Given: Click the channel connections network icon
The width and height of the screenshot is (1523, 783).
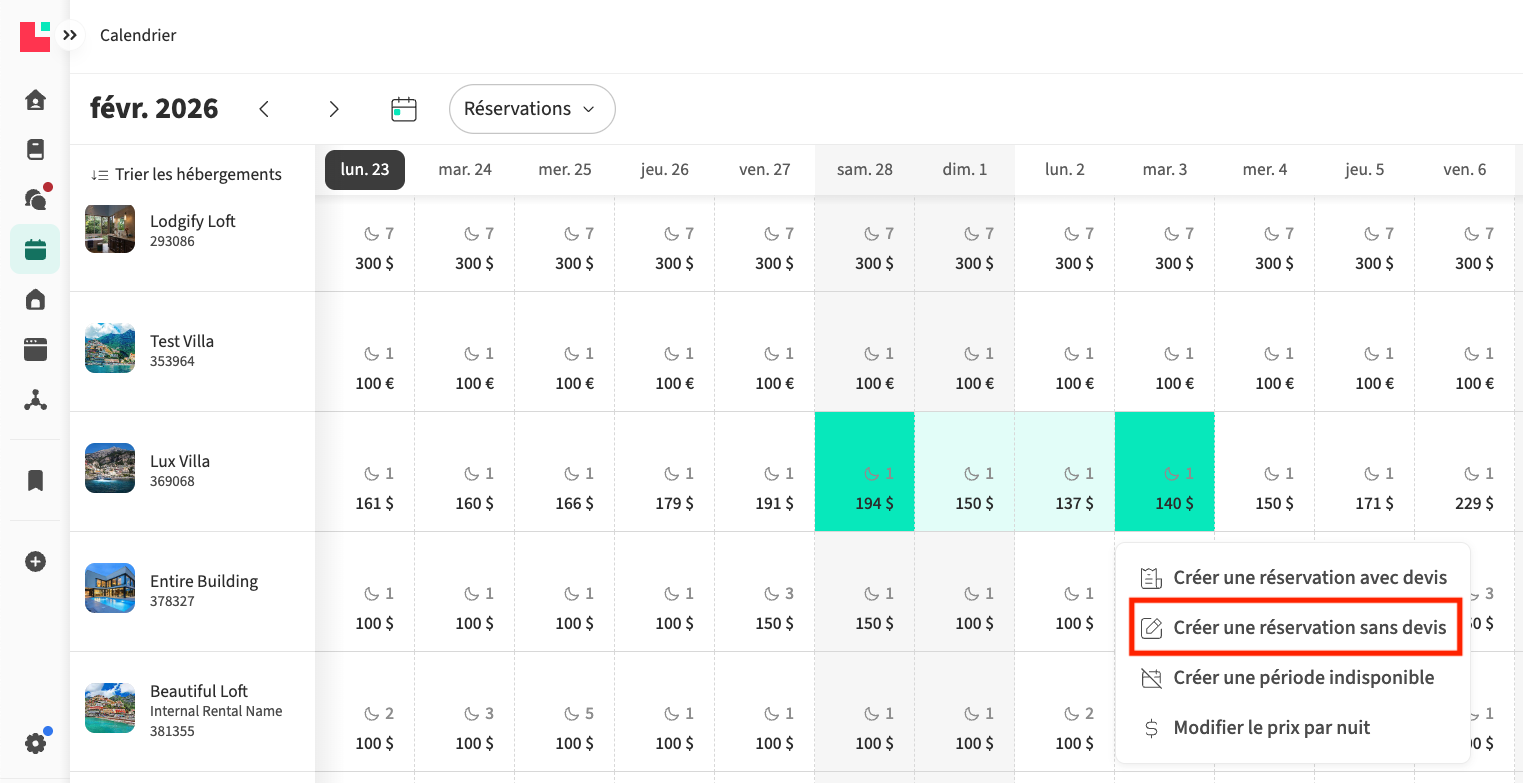Looking at the screenshot, I should [35, 400].
